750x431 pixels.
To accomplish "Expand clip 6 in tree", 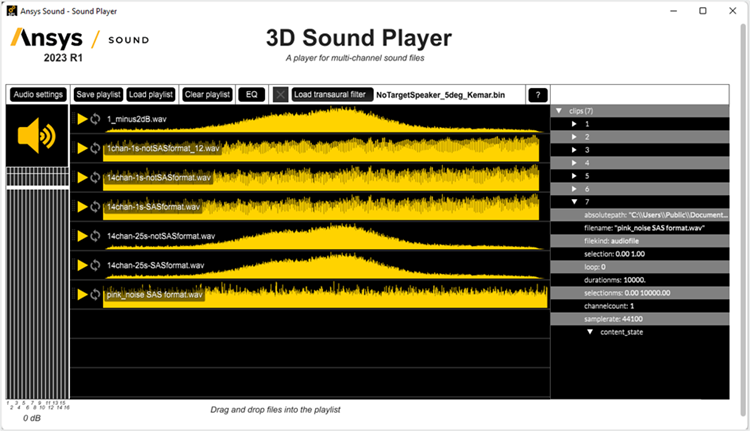I will point(574,189).
